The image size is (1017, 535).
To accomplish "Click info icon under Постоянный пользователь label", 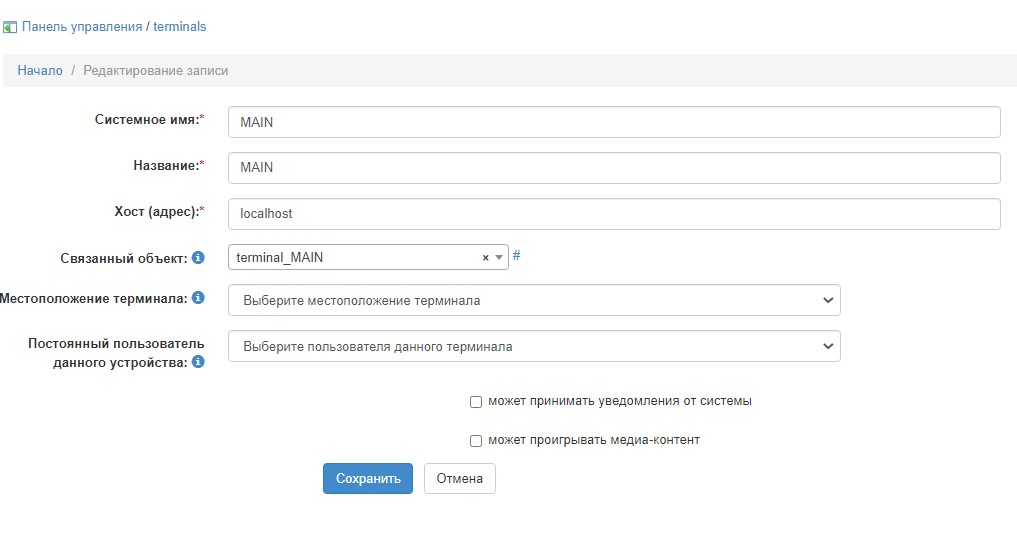I will [x=198, y=362].
